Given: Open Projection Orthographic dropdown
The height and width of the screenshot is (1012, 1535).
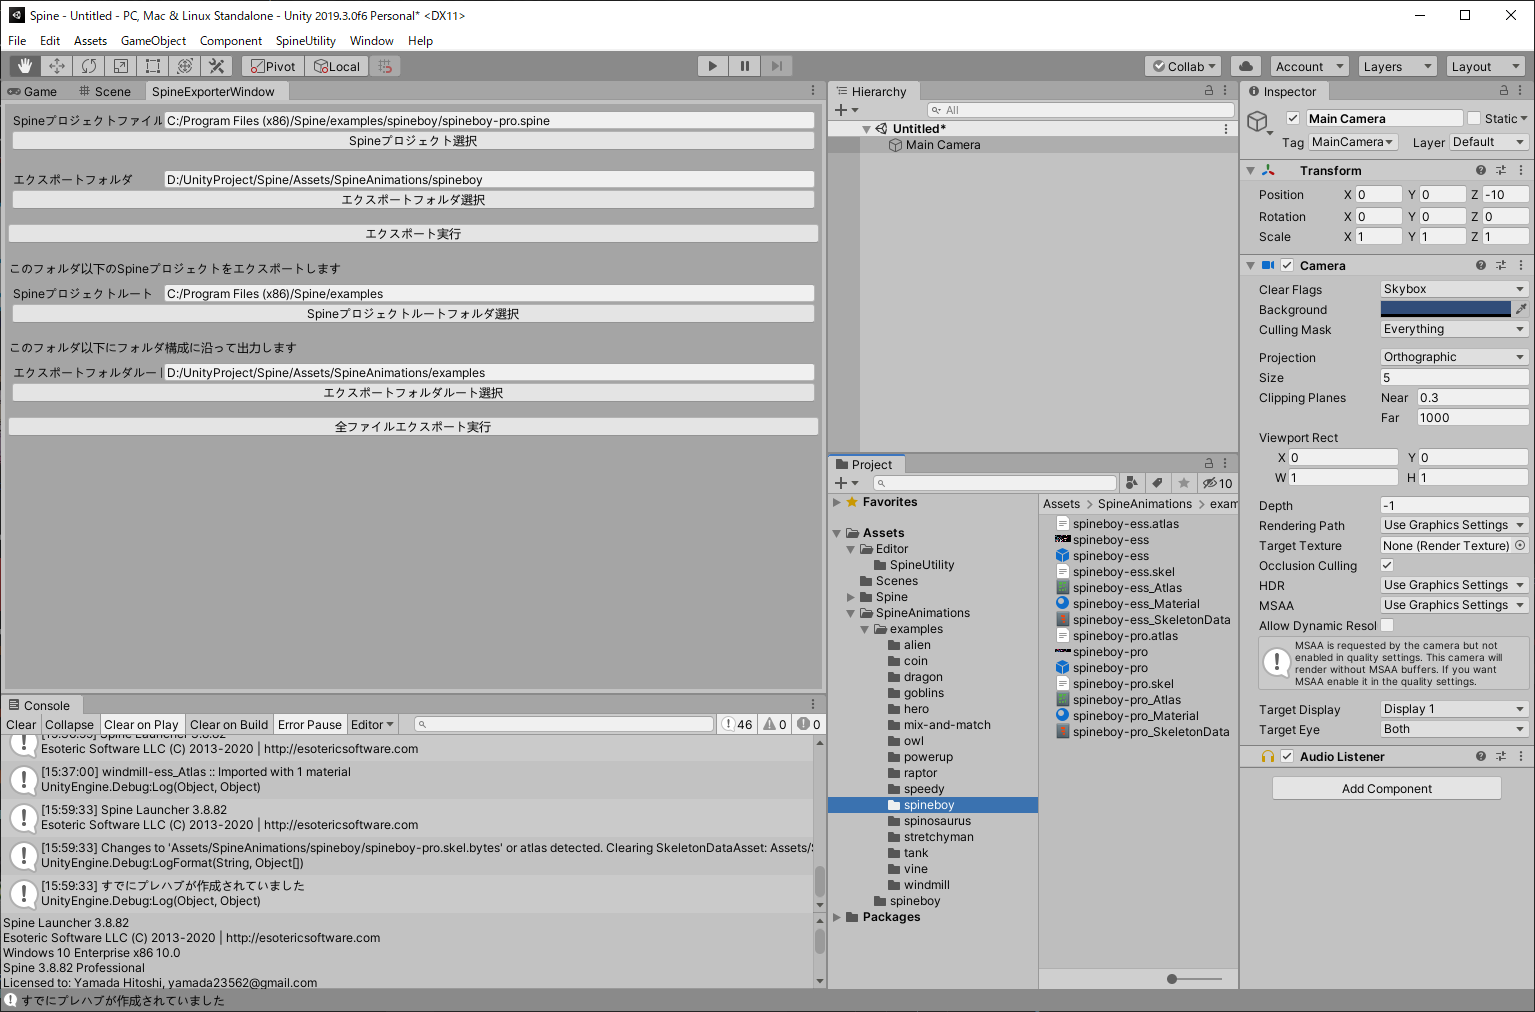Looking at the screenshot, I should coord(1454,357).
